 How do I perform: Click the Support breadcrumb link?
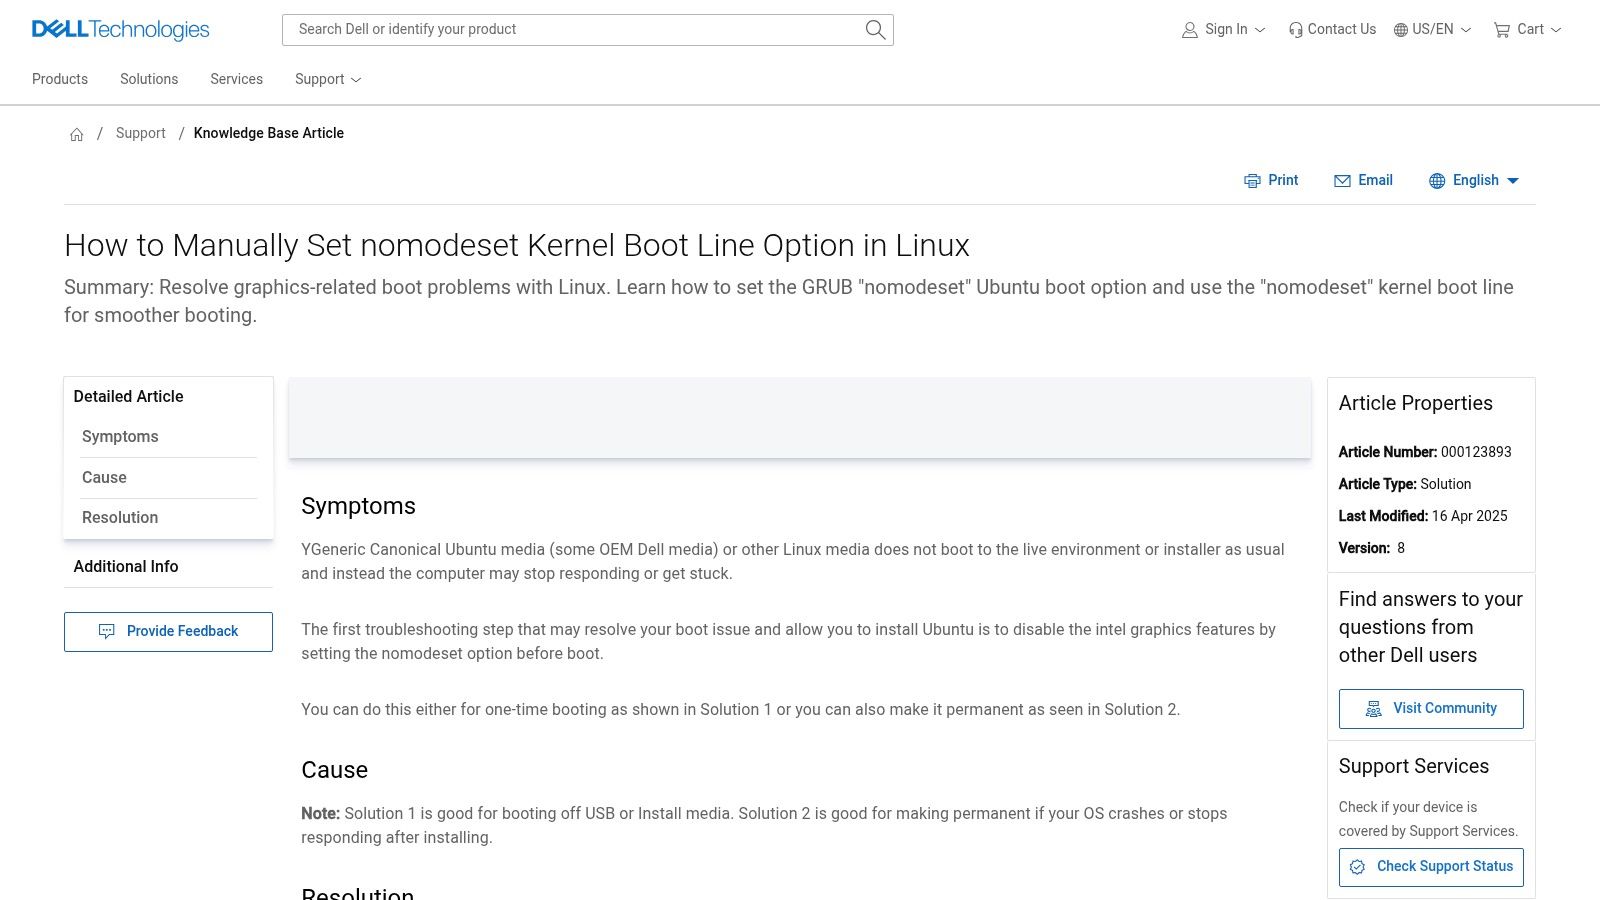click(x=140, y=133)
